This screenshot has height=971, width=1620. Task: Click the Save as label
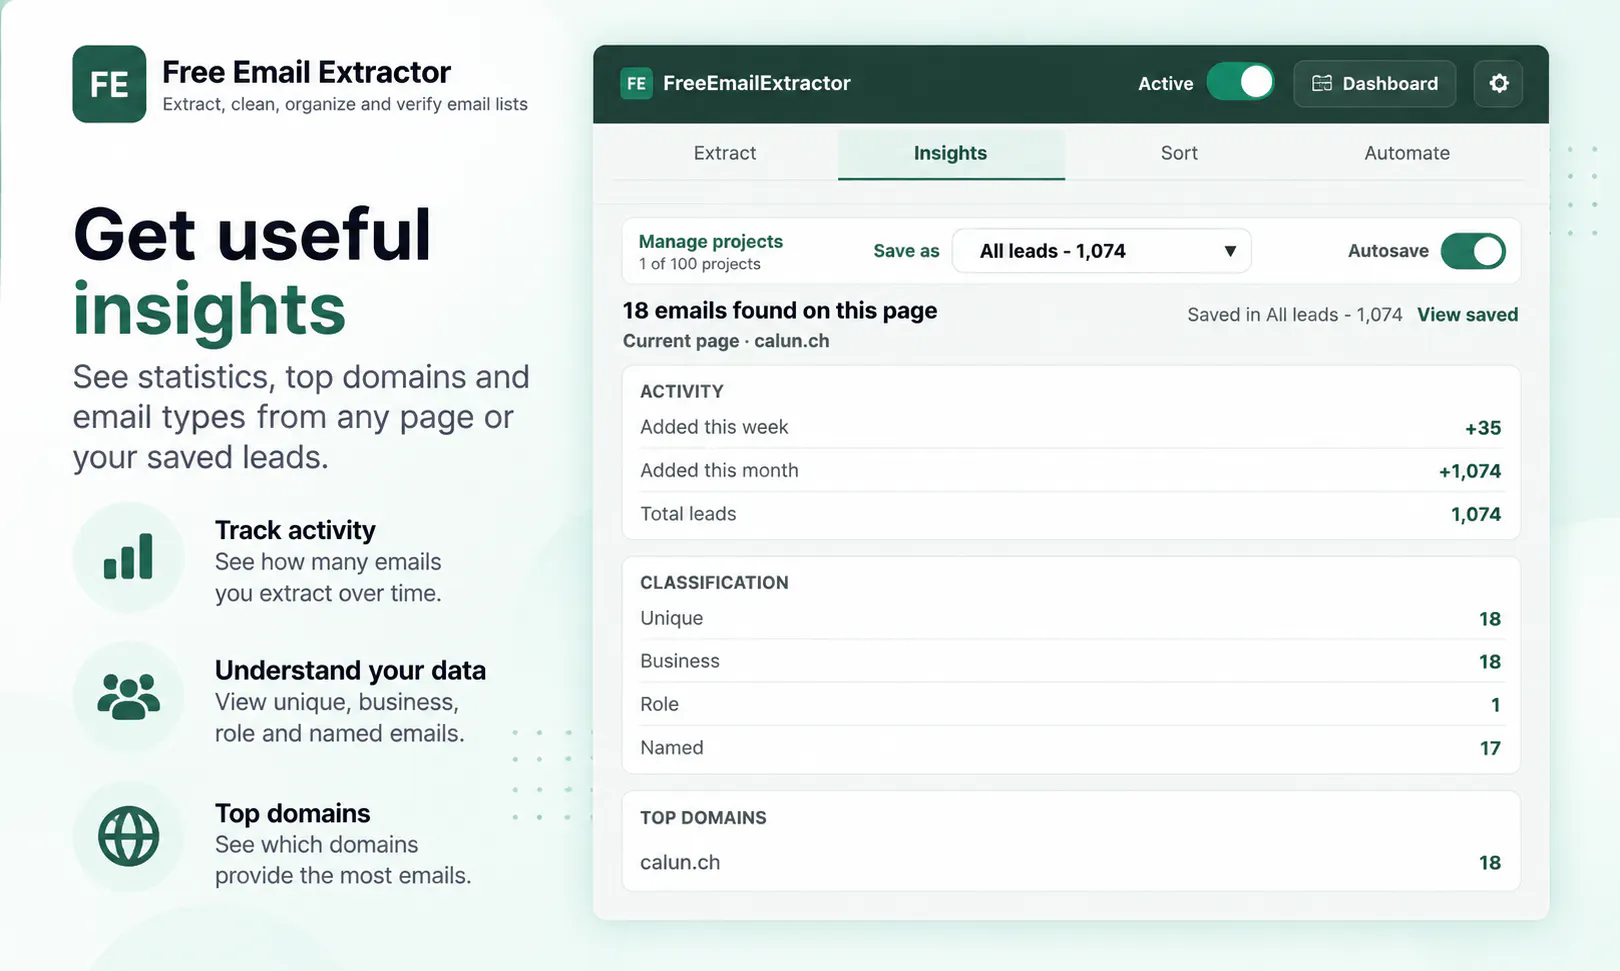(x=906, y=251)
